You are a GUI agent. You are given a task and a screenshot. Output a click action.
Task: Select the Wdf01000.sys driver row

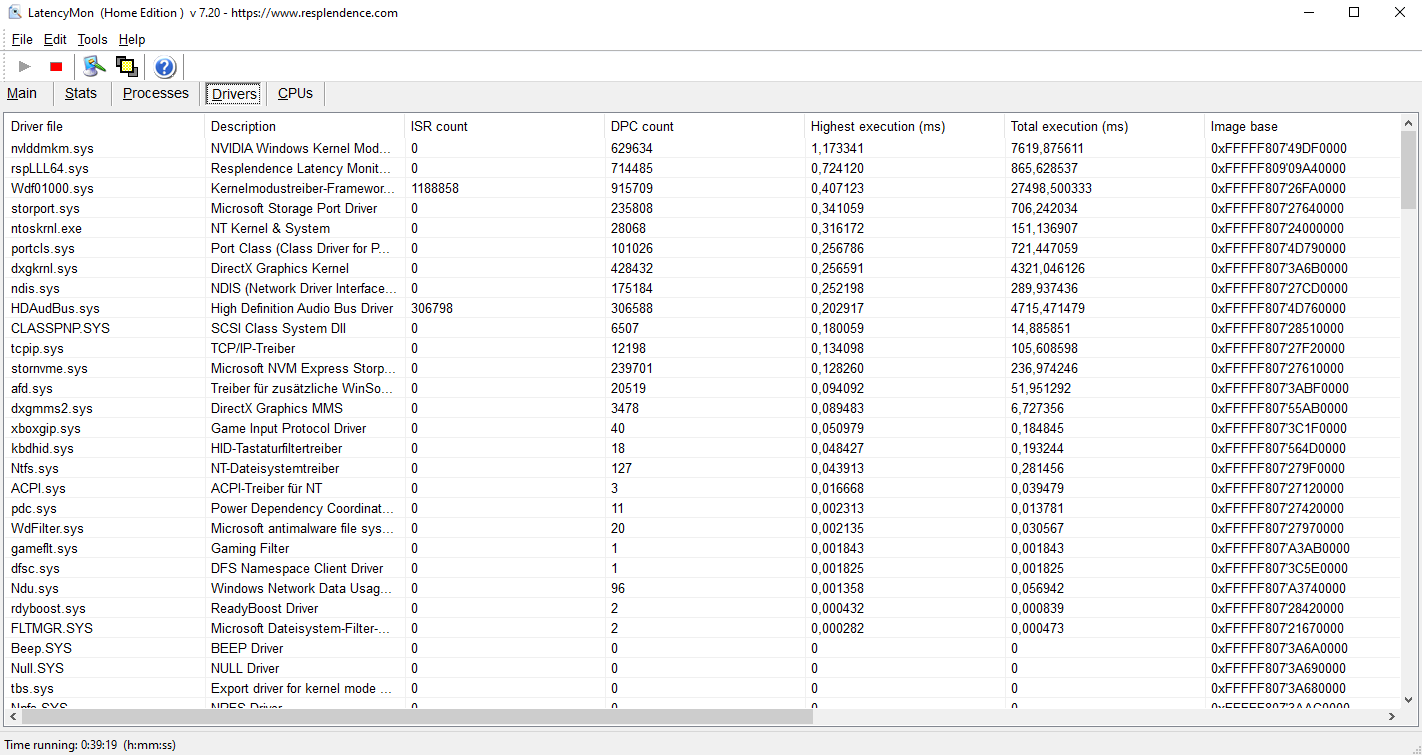coord(702,188)
